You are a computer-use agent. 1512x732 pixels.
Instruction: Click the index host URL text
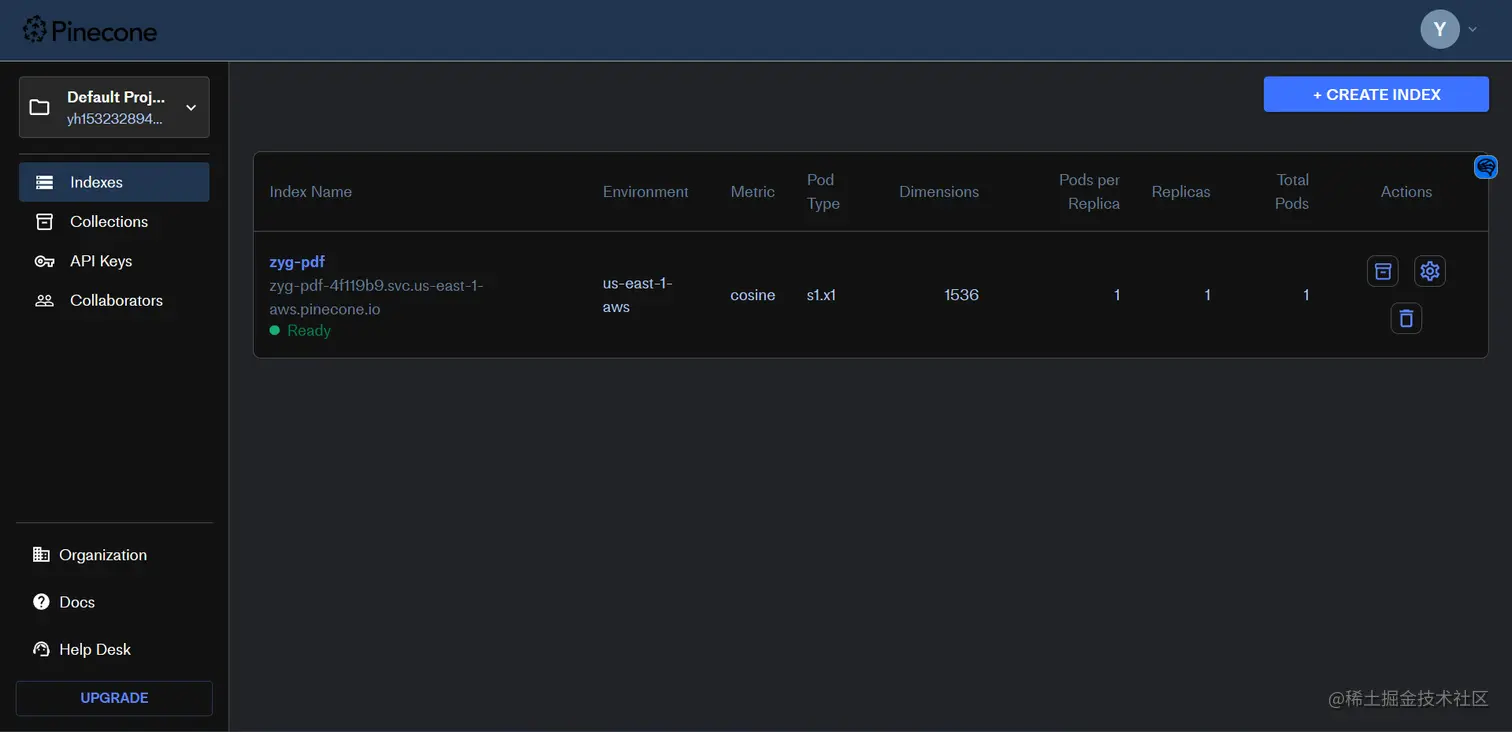[376, 297]
